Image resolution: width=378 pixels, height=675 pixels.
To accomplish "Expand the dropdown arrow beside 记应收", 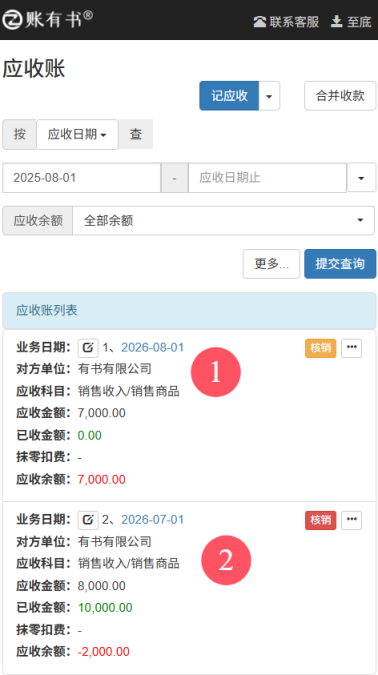I will tap(269, 96).
